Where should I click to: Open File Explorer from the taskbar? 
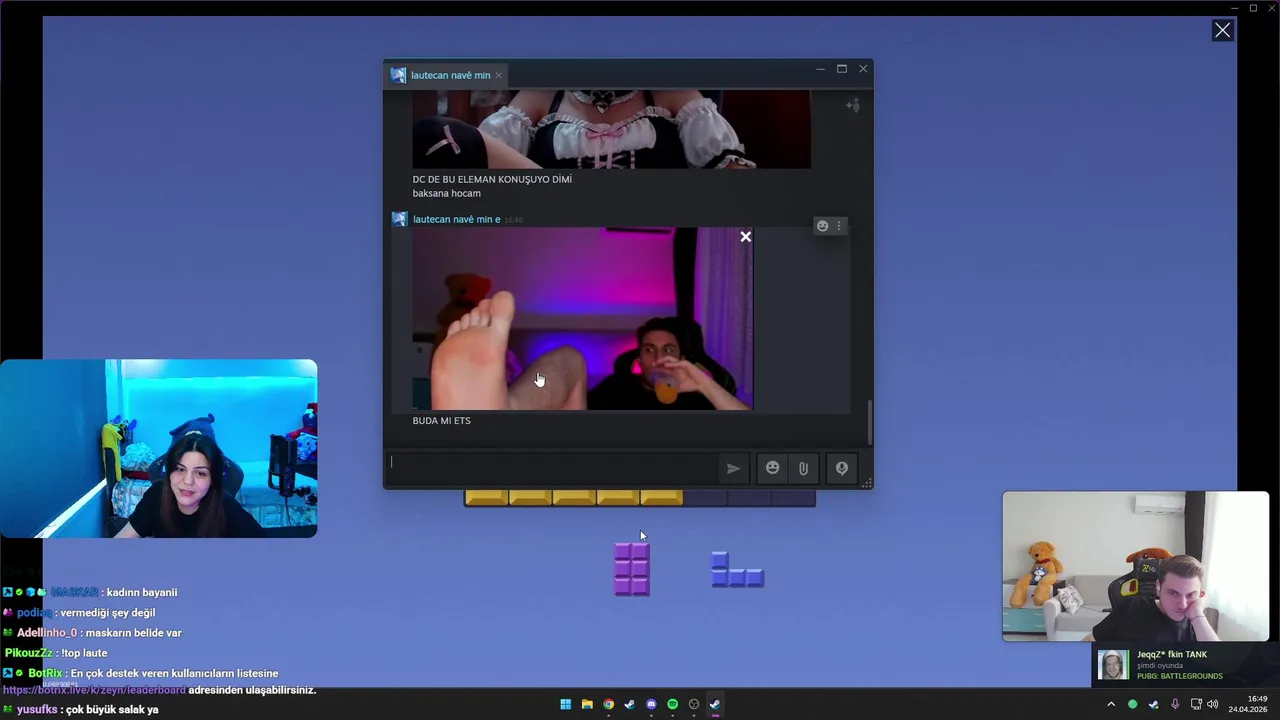pyautogui.click(x=587, y=704)
